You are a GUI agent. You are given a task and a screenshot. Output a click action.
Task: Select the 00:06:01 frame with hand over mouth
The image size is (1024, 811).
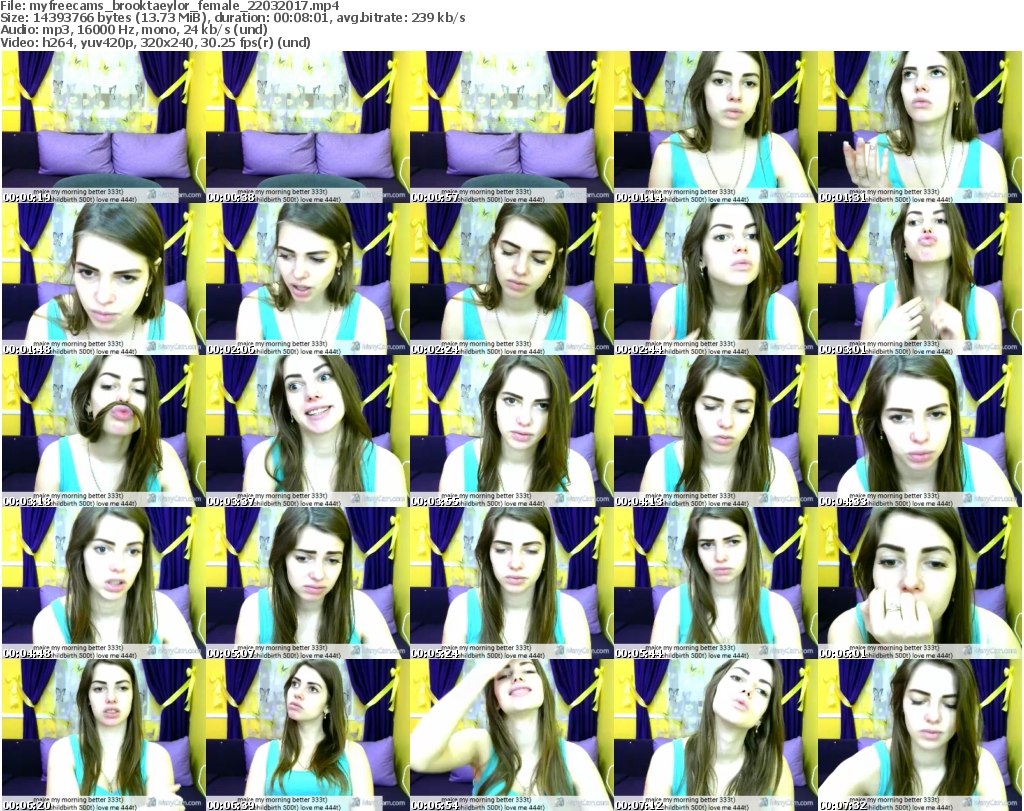(919, 583)
